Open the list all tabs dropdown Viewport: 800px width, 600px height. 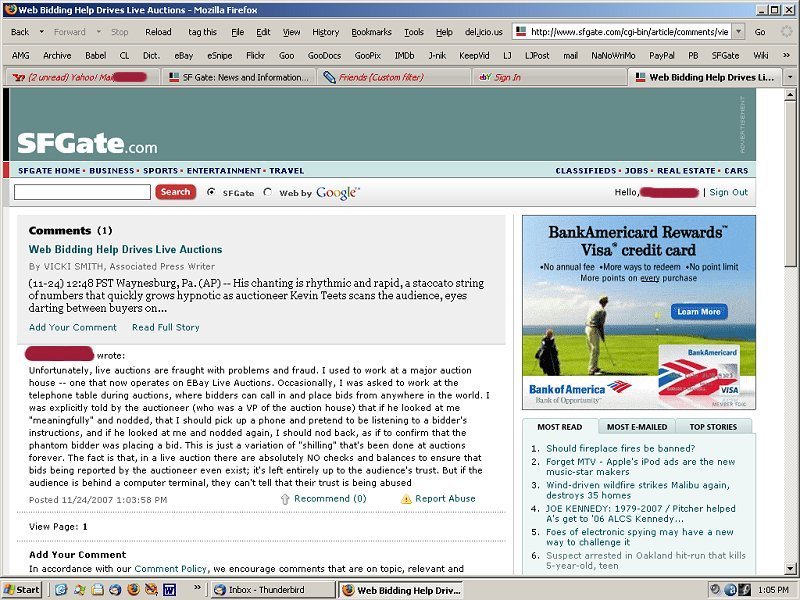tap(790, 77)
